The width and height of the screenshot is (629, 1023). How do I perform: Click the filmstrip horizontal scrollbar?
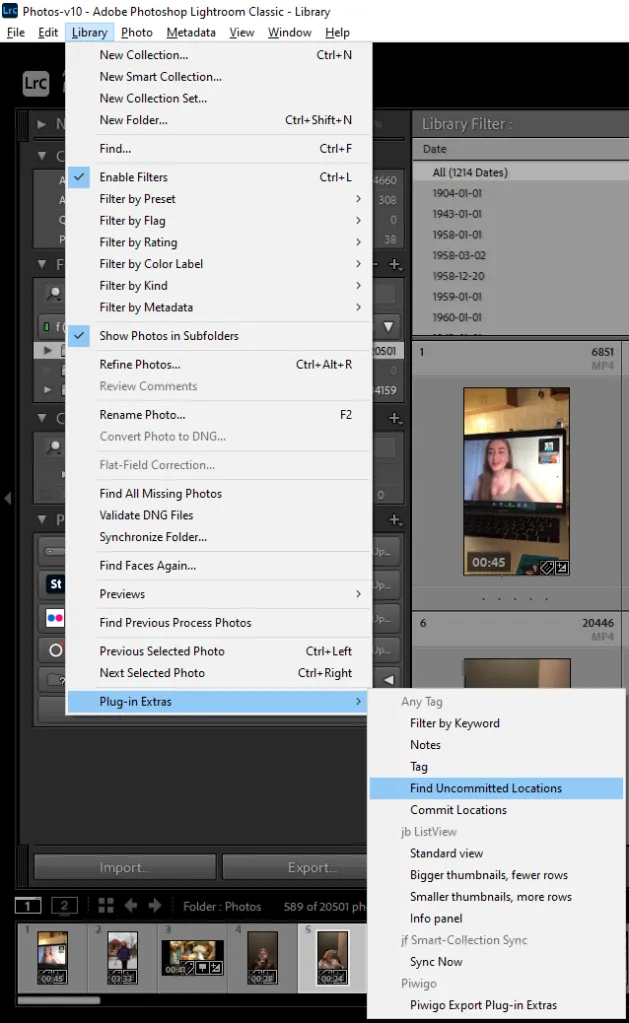[58, 999]
